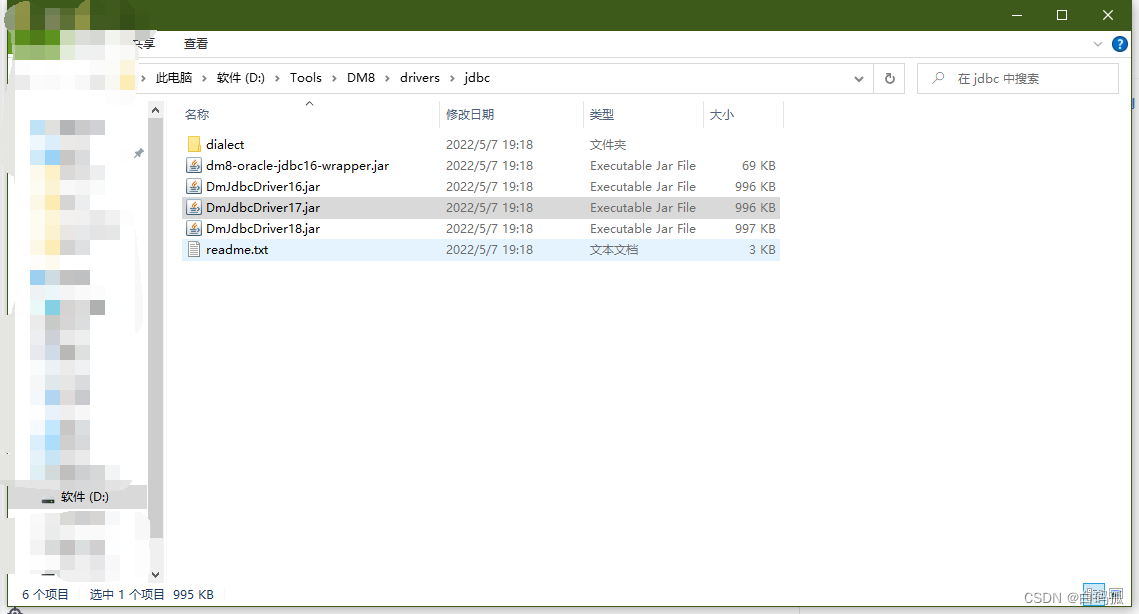The image size is (1139, 614).
Task: Click the date cell of the dialect row
Action: point(490,145)
